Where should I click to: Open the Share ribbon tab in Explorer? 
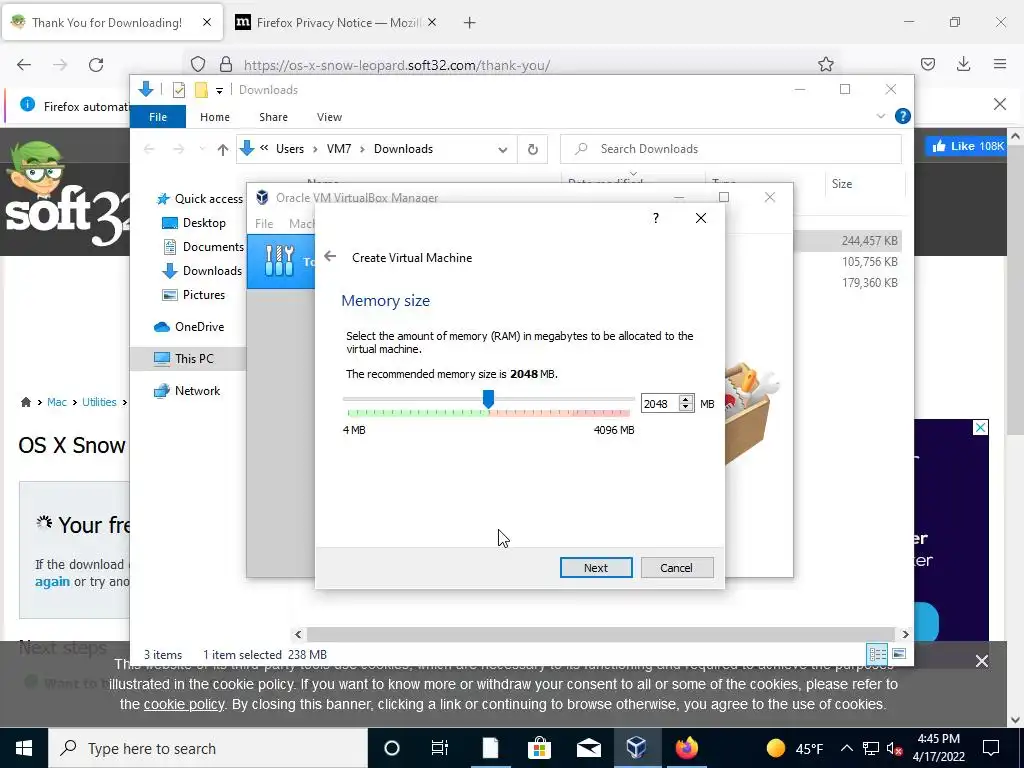tap(273, 117)
